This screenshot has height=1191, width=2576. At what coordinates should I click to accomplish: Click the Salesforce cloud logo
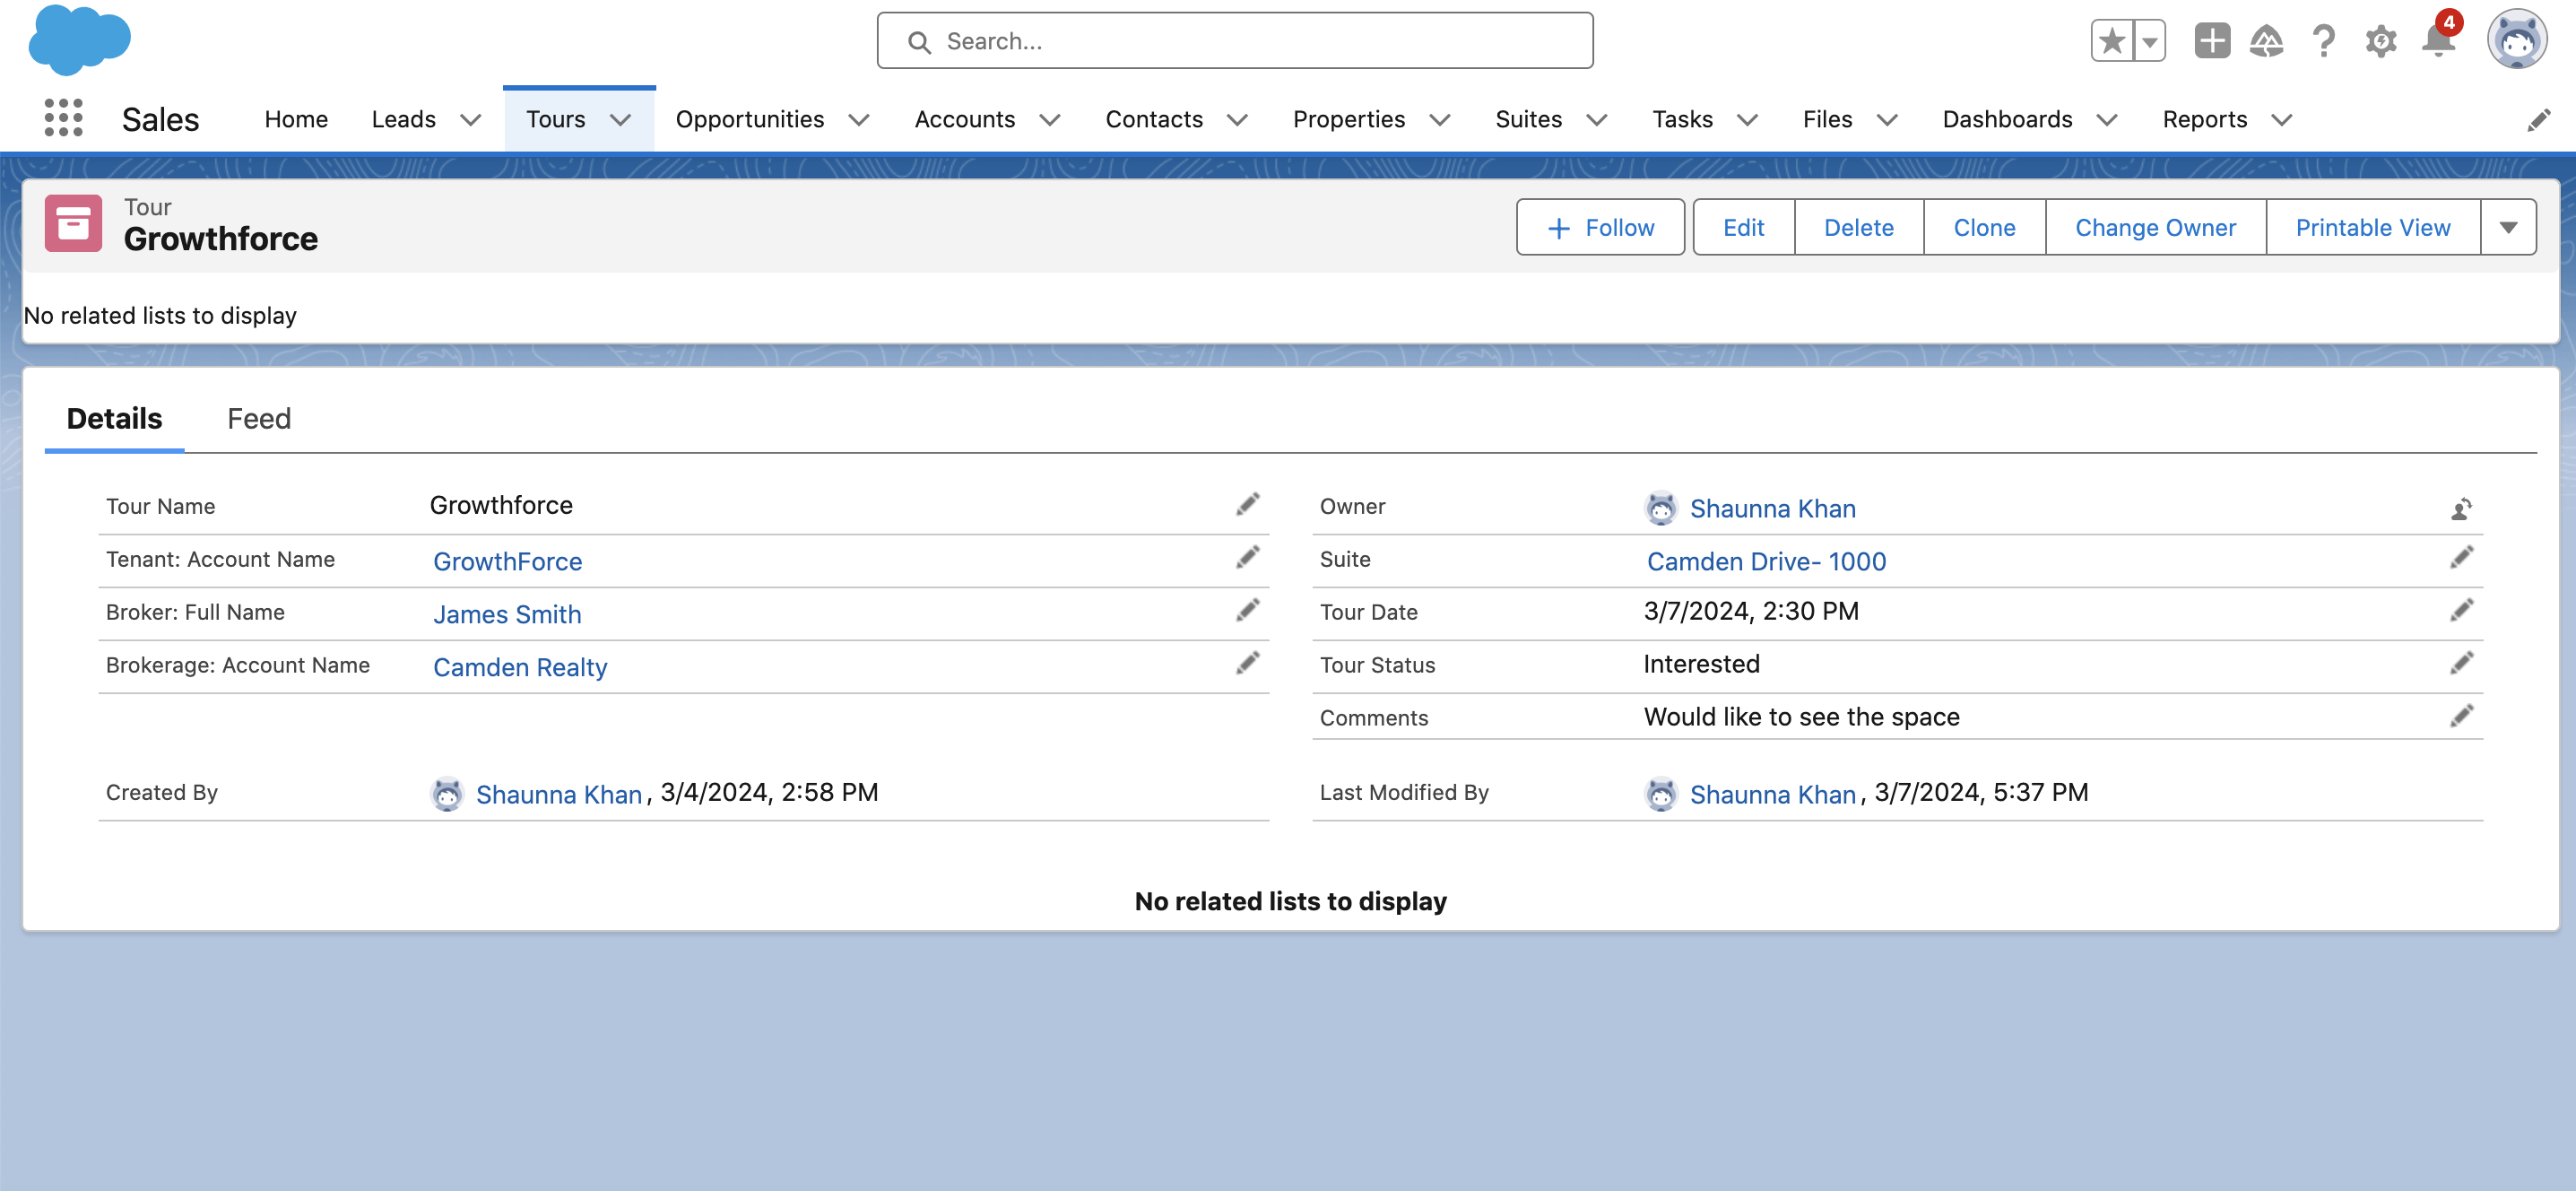tap(80, 40)
